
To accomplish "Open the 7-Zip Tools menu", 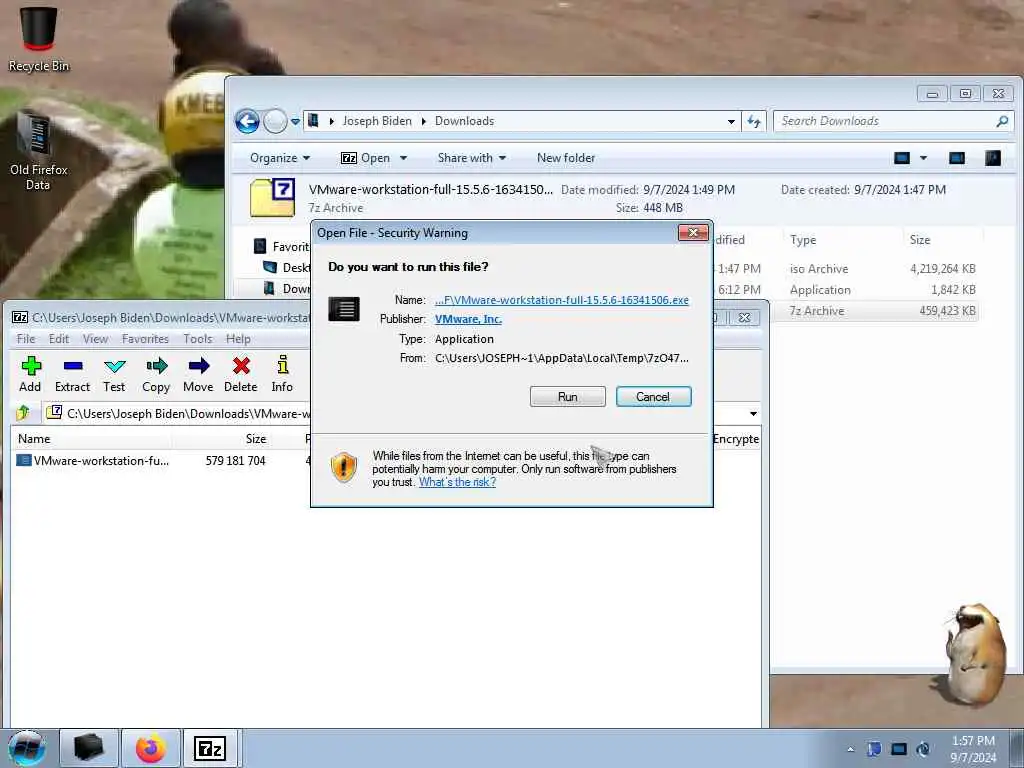I will point(198,339).
